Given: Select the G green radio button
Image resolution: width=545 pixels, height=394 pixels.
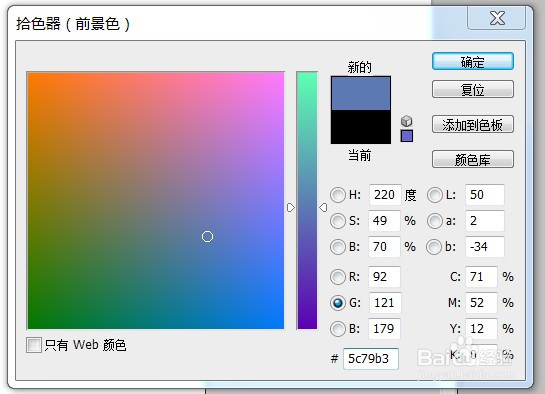Looking at the screenshot, I should [337, 303].
